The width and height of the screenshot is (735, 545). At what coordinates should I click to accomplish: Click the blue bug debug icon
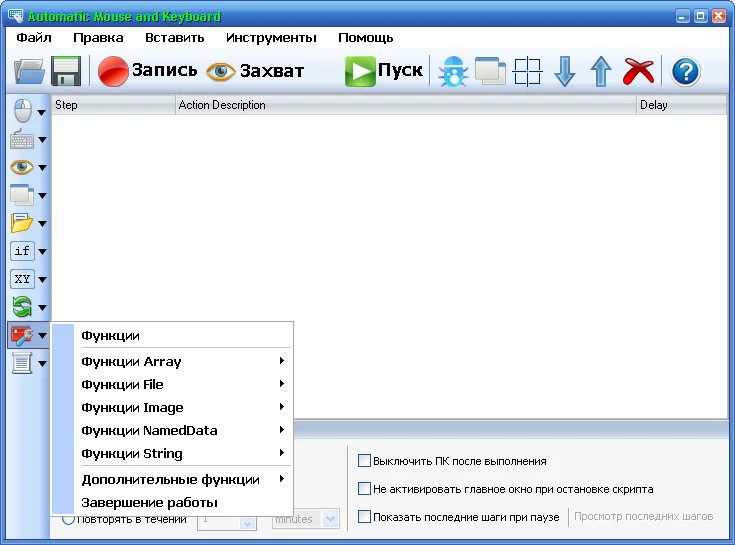click(453, 71)
